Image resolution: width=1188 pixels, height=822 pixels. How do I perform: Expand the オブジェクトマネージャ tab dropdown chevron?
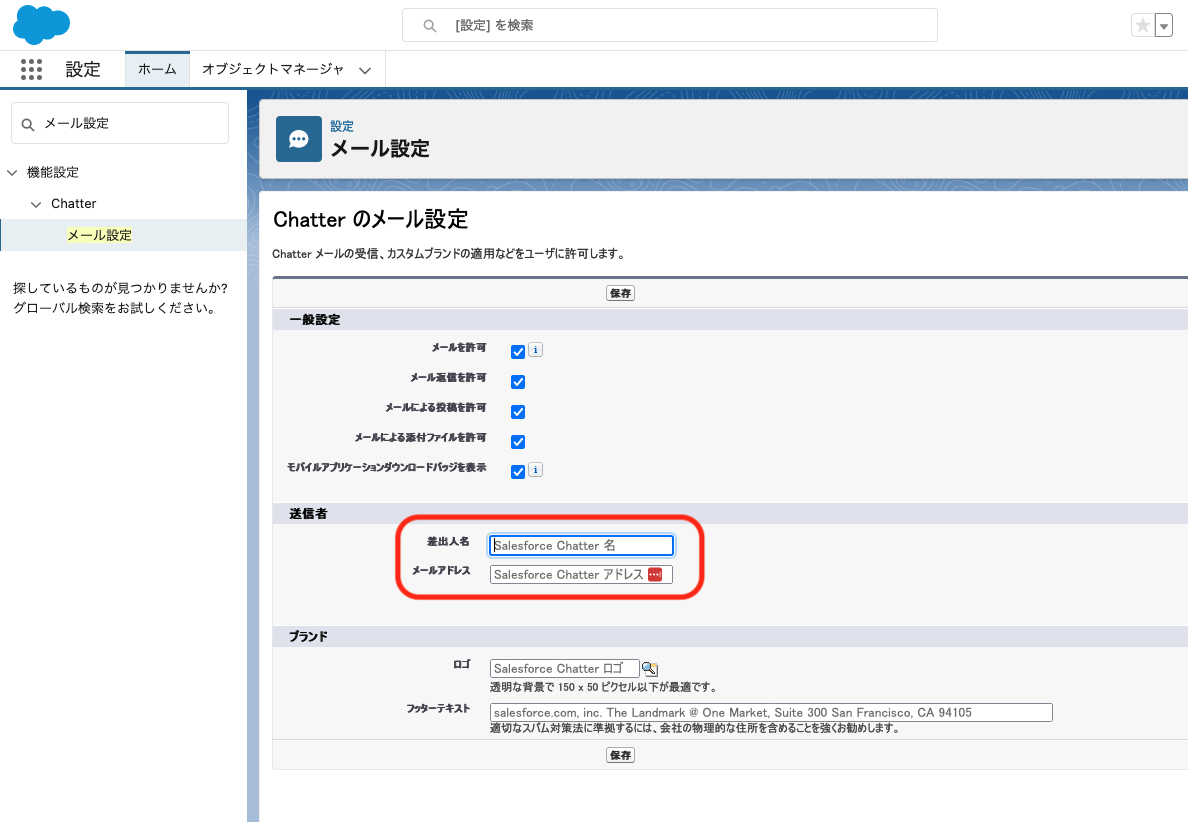point(365,70)
